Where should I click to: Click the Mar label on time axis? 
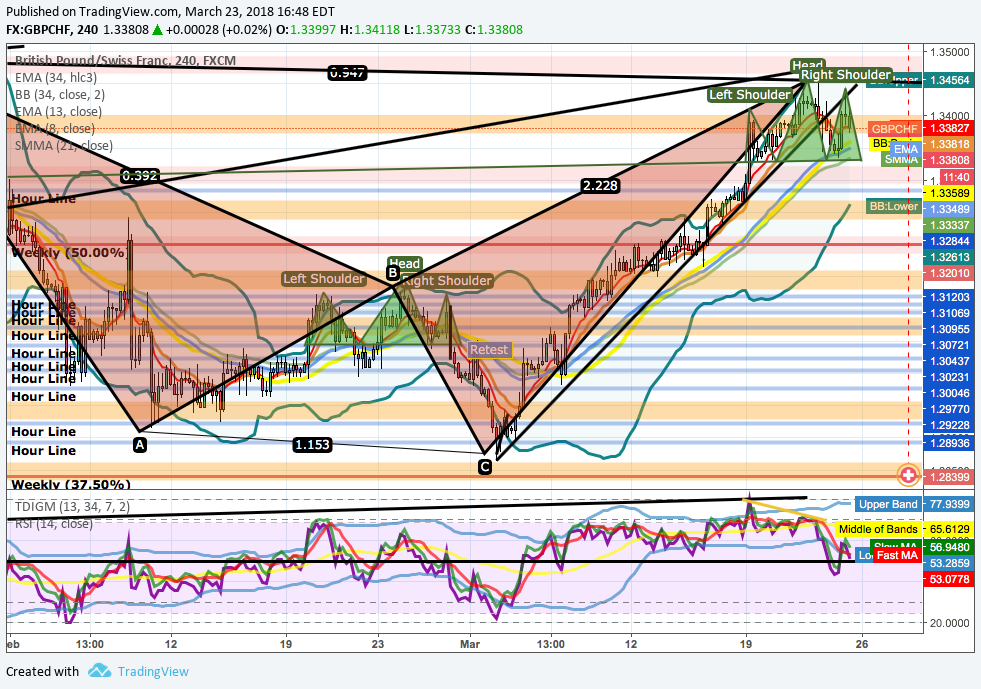(469, 644)
